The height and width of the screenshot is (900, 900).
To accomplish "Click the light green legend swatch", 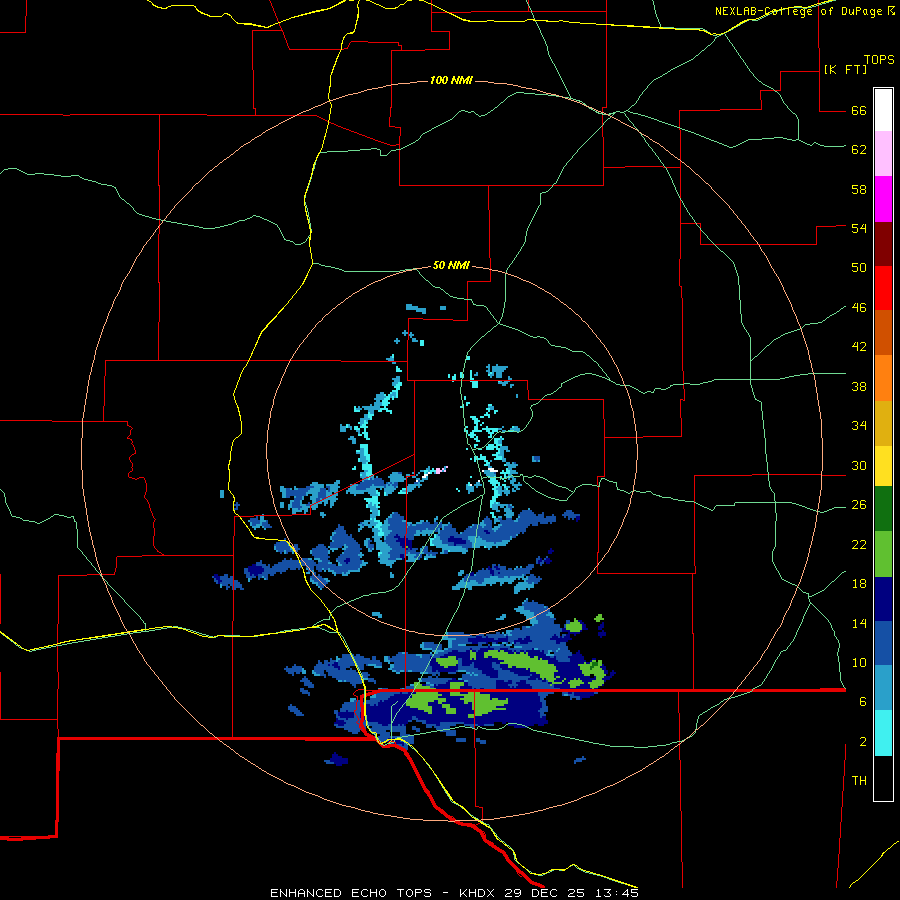I will pos(883,554).
